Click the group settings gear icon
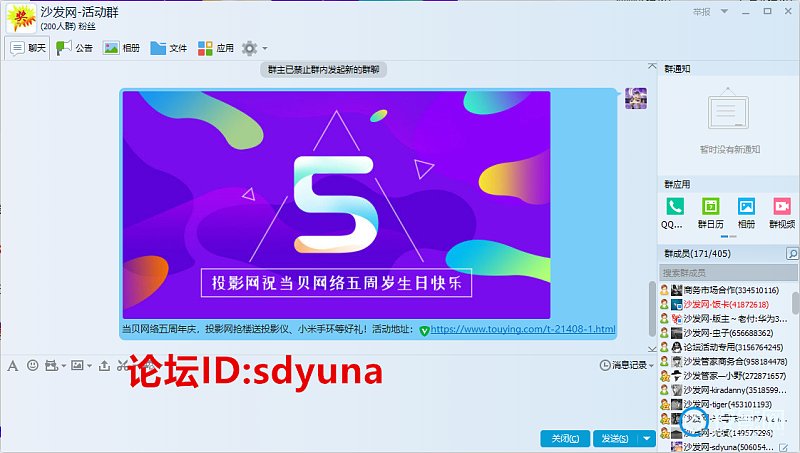The height and width of the screenshot is (453, 800). point(249,48)
